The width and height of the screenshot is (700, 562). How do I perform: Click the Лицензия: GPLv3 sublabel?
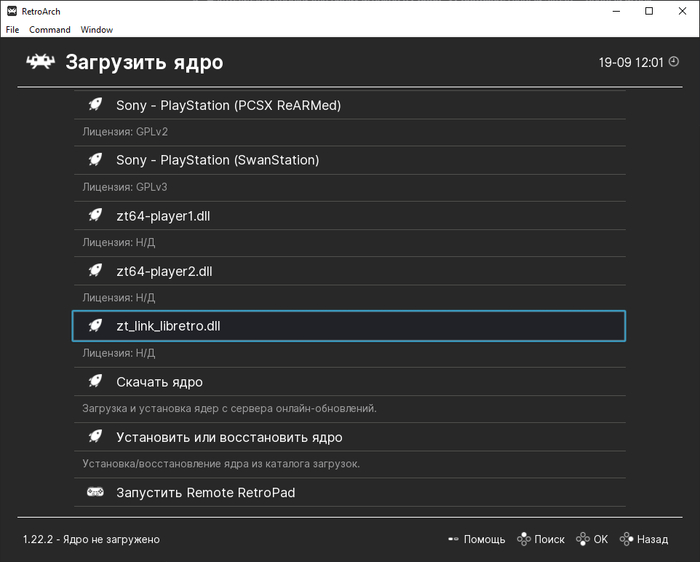(125, 187)
